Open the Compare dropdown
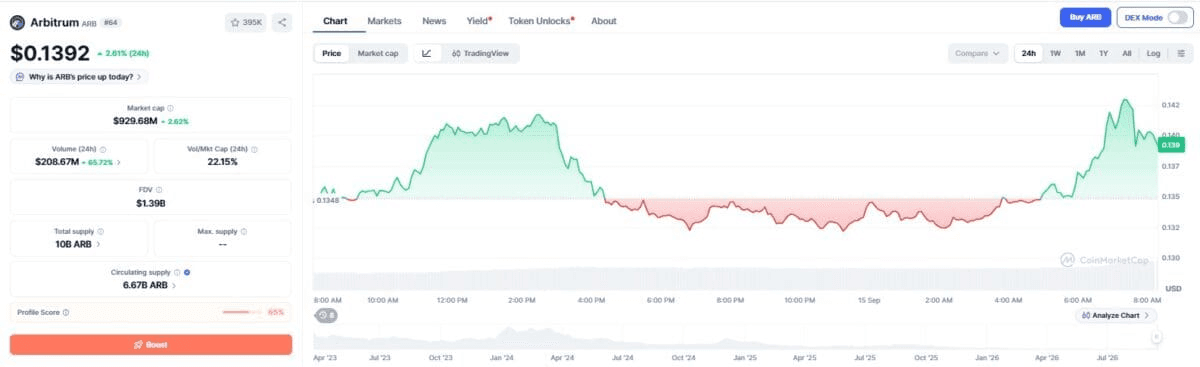Screen dimensions: 1200x367 978,53
